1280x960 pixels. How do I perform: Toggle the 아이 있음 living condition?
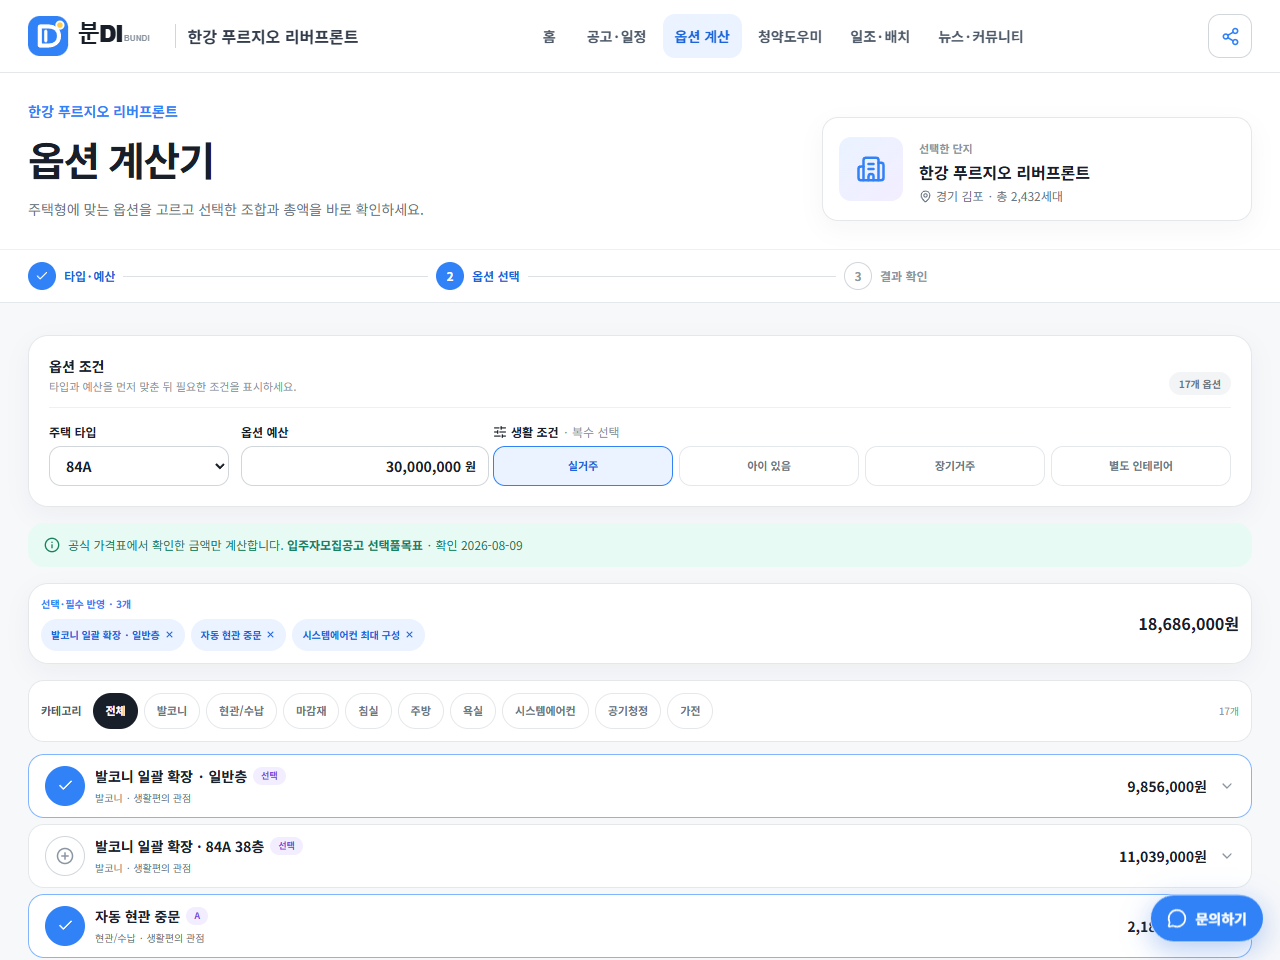coord(769,466)
